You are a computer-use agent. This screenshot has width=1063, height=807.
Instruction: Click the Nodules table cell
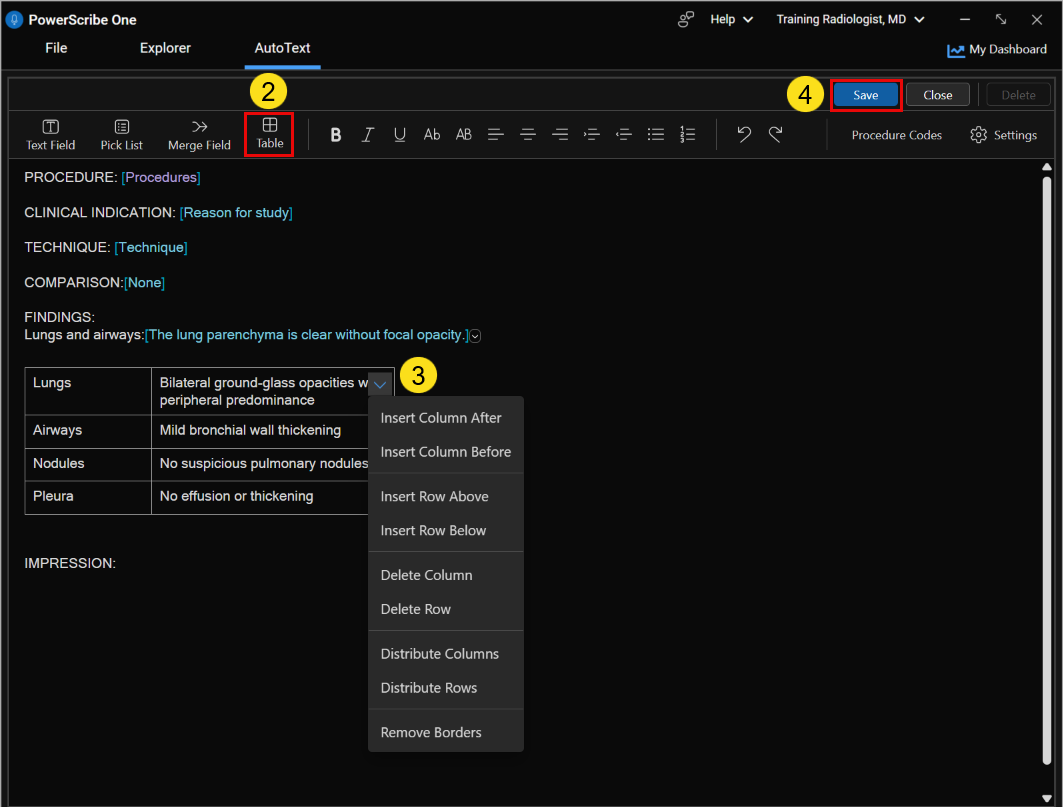click(x=88, y=465)
